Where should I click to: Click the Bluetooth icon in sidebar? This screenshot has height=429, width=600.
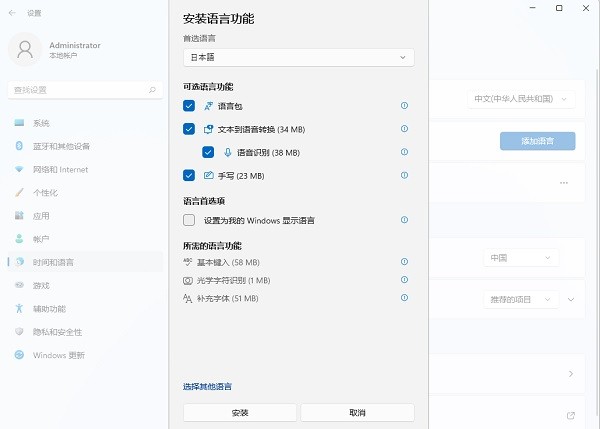pos(19,146)
